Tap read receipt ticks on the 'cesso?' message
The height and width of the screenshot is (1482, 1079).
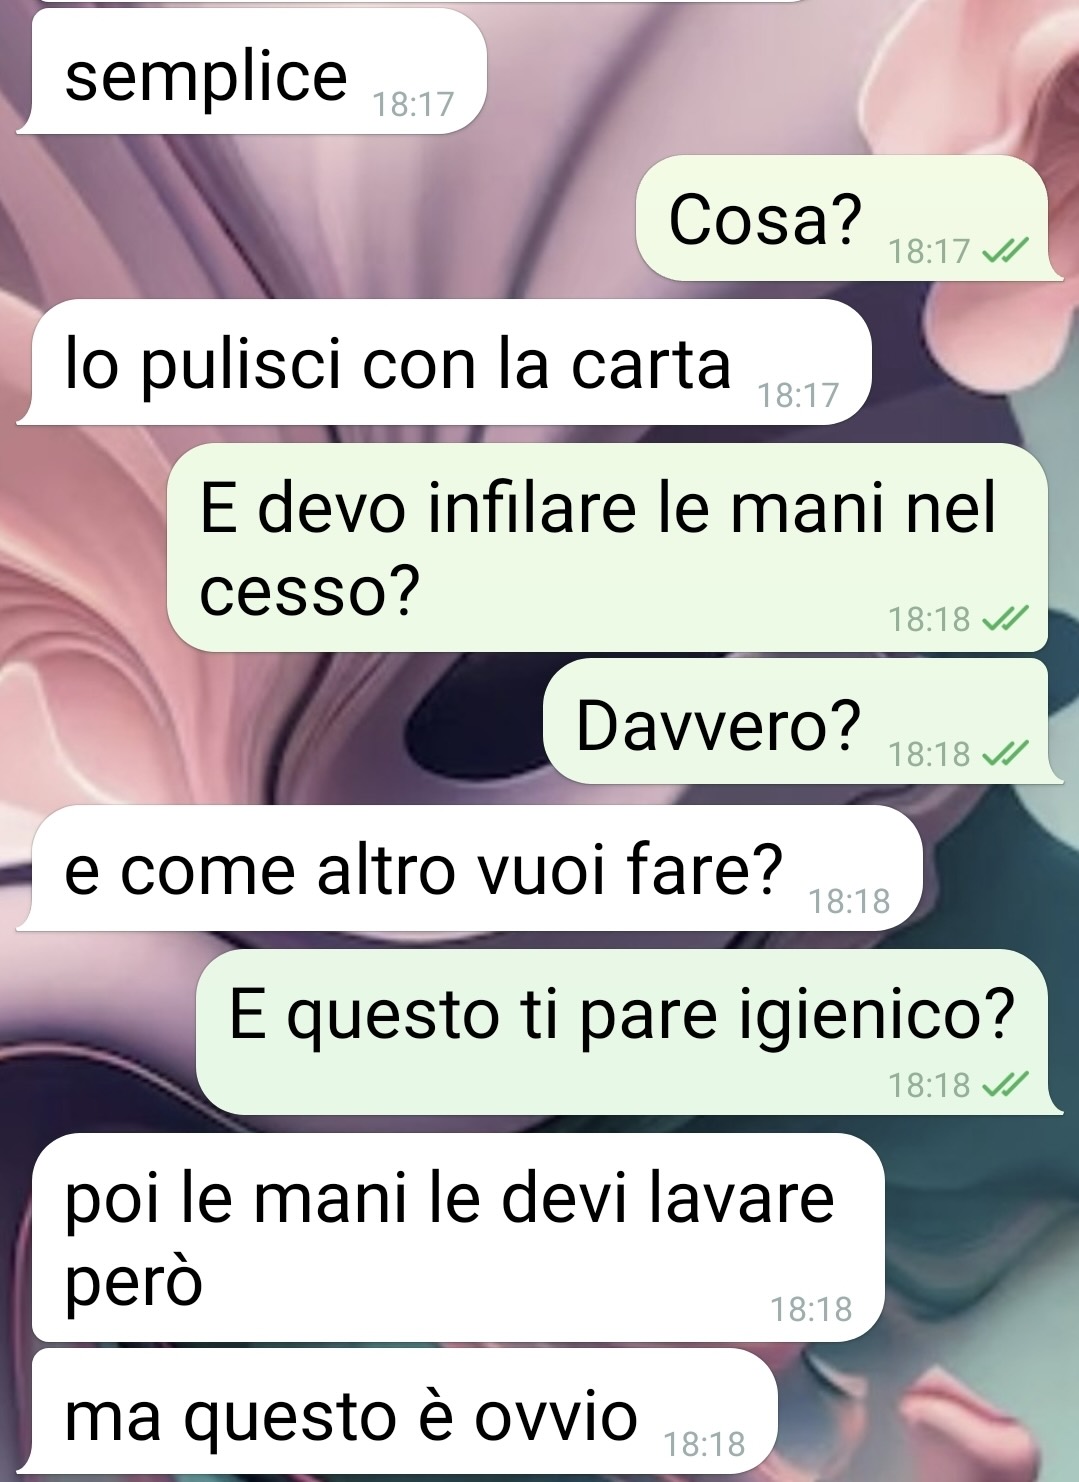(x=1005, y=619)
